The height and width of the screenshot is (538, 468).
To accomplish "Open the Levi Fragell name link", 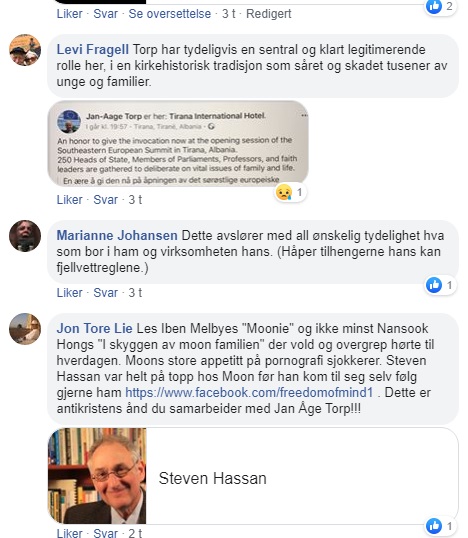I will click(93, 49).
